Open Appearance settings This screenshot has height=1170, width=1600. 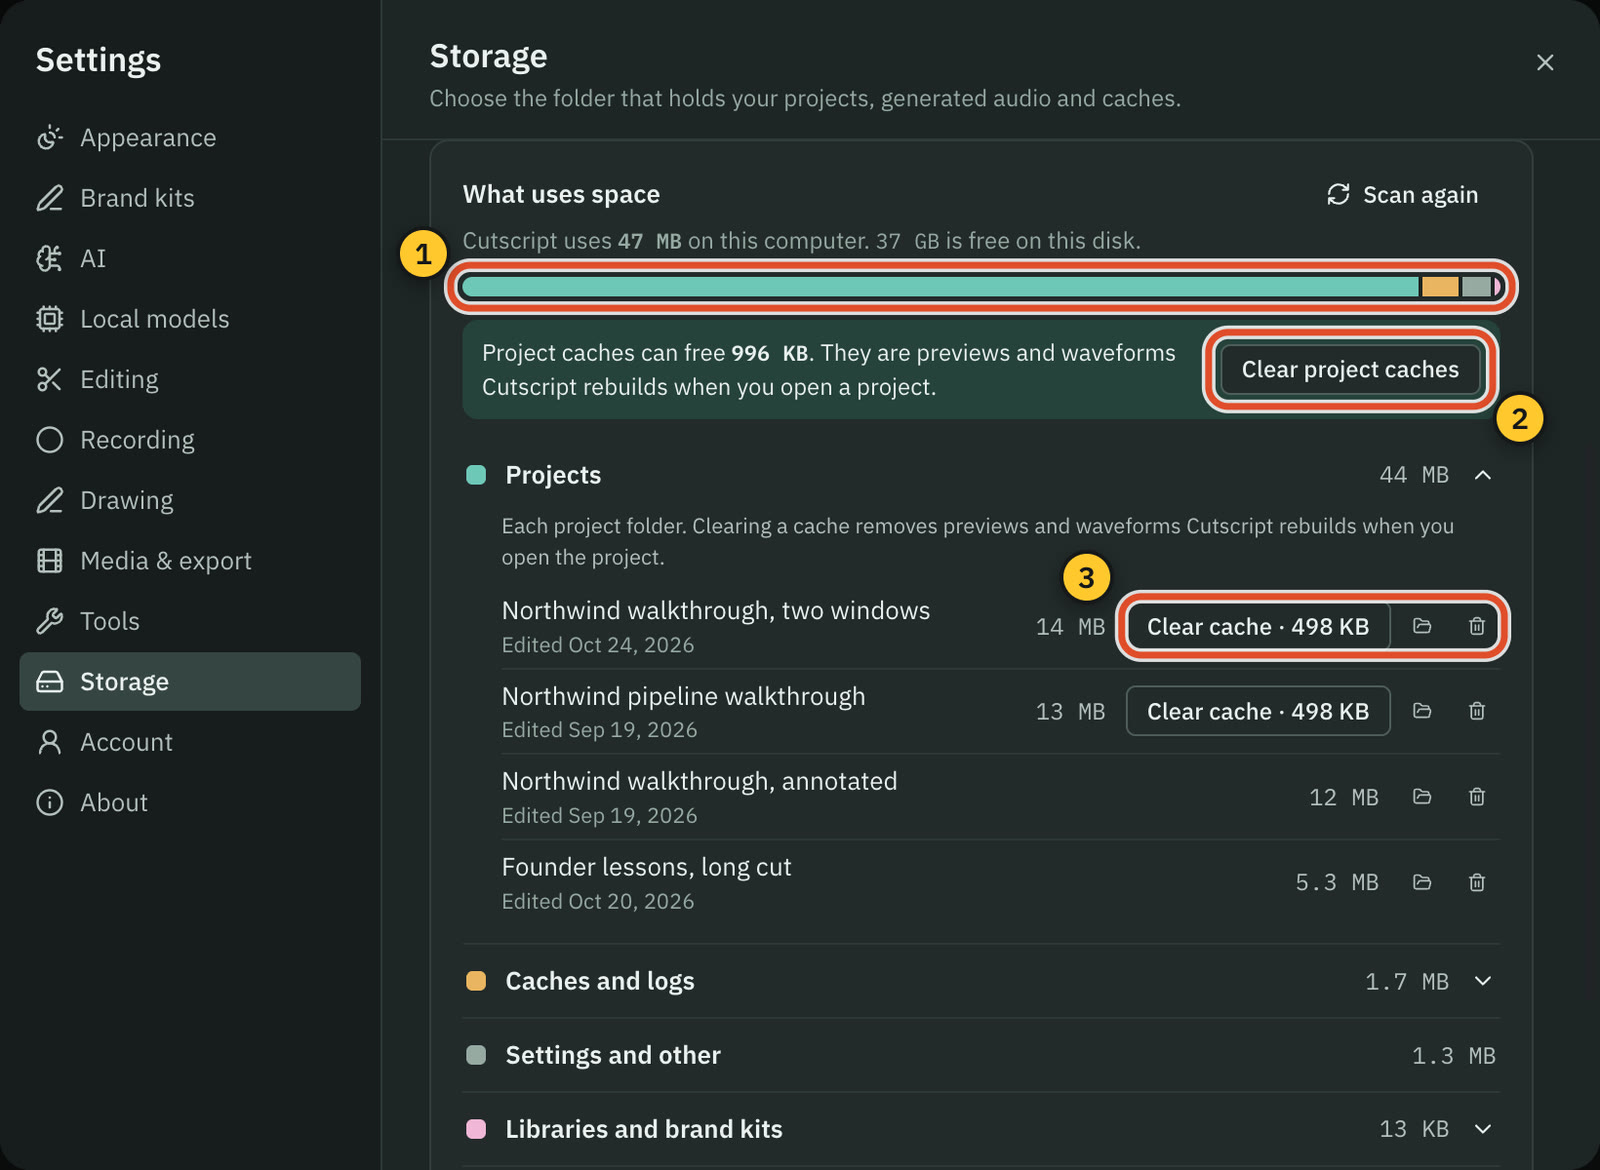190,138
